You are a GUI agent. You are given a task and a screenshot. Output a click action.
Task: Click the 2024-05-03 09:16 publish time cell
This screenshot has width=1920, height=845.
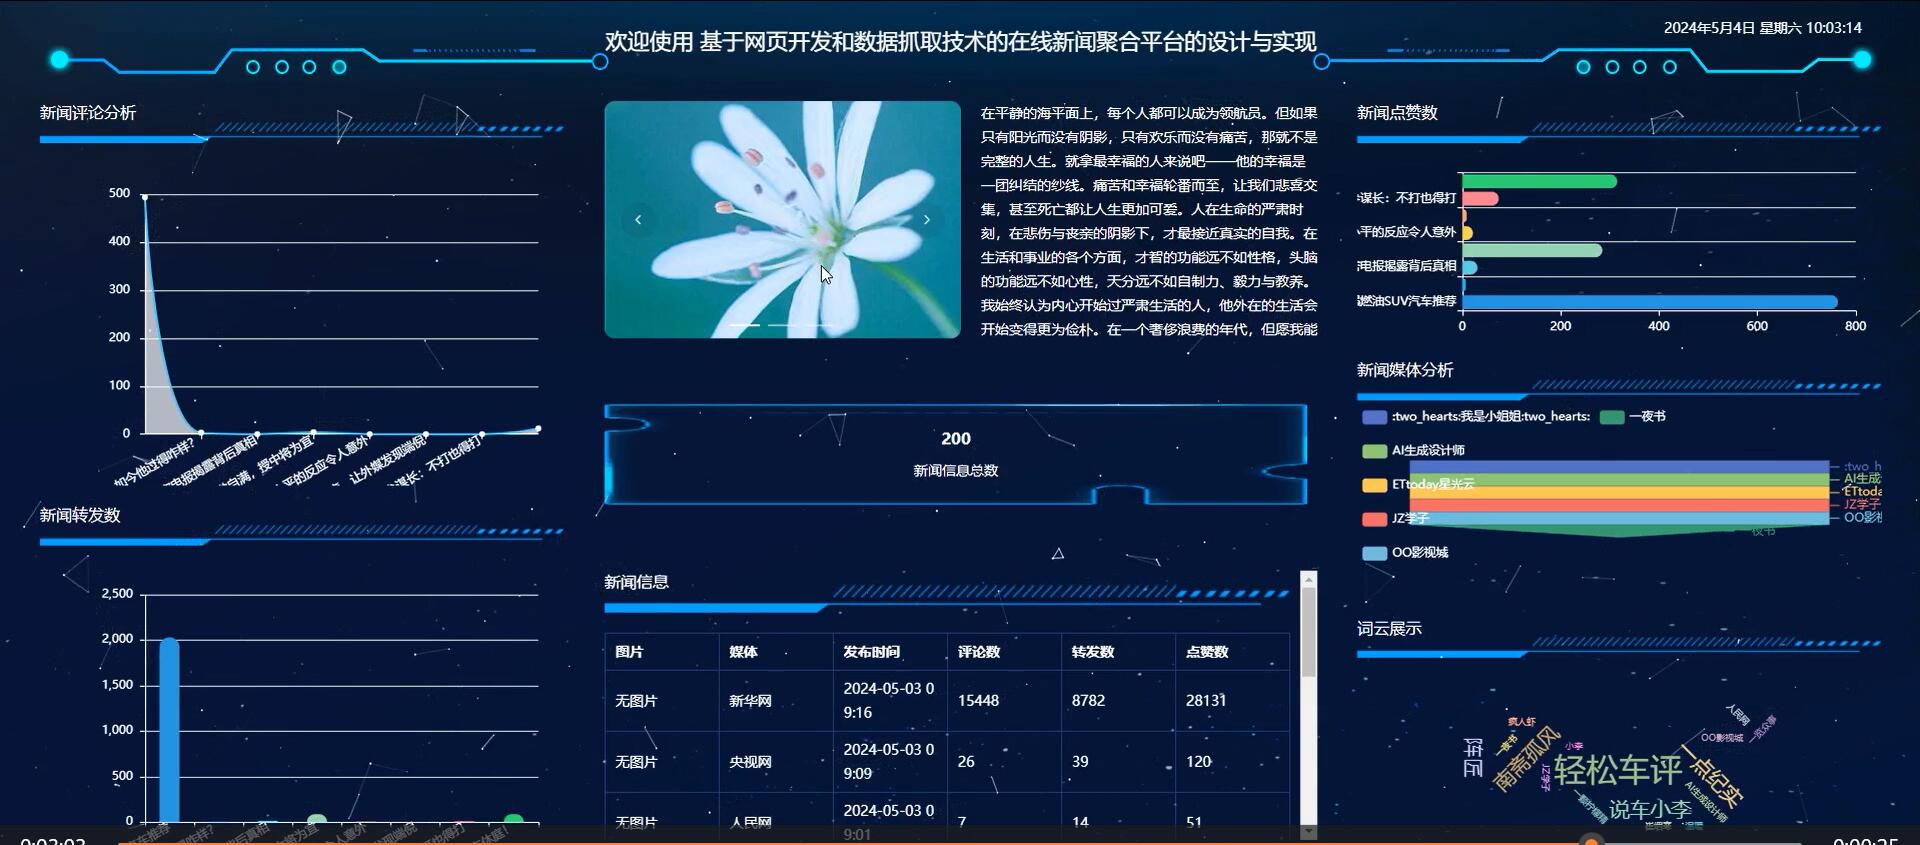click(888, 701)
